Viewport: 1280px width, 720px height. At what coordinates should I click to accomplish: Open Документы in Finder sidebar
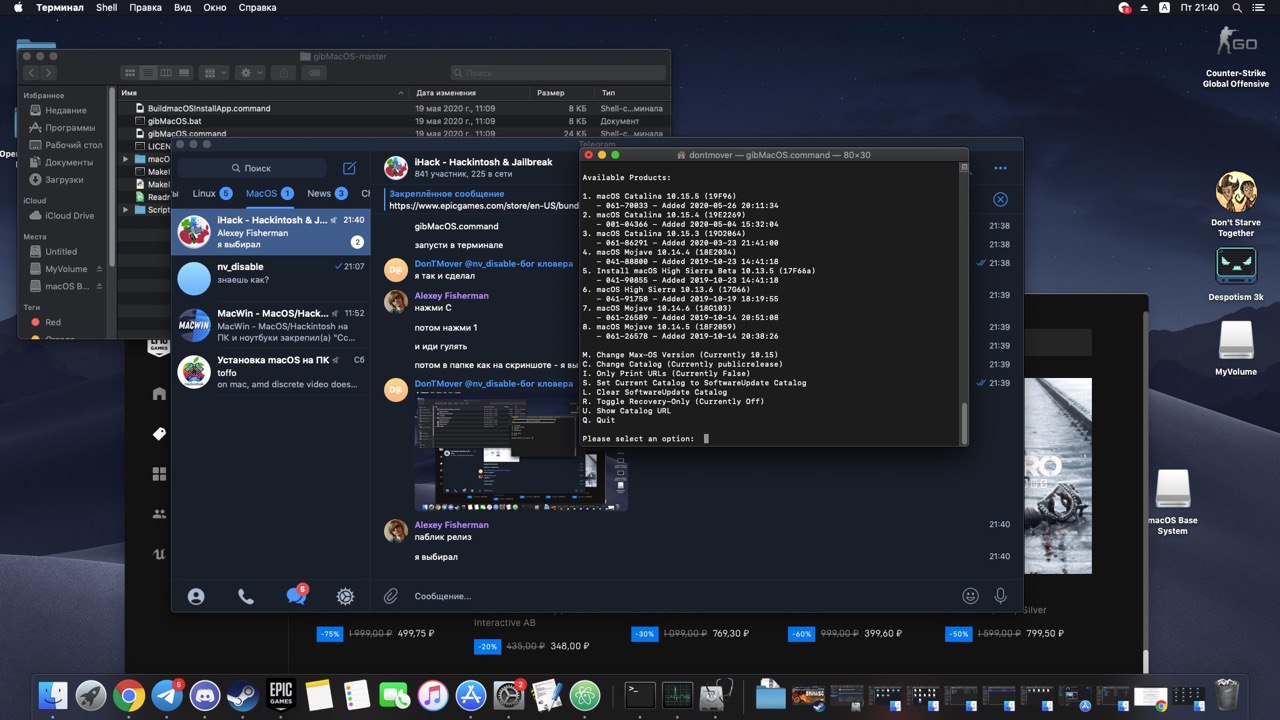pyautogui.click(x=68, y=162)
